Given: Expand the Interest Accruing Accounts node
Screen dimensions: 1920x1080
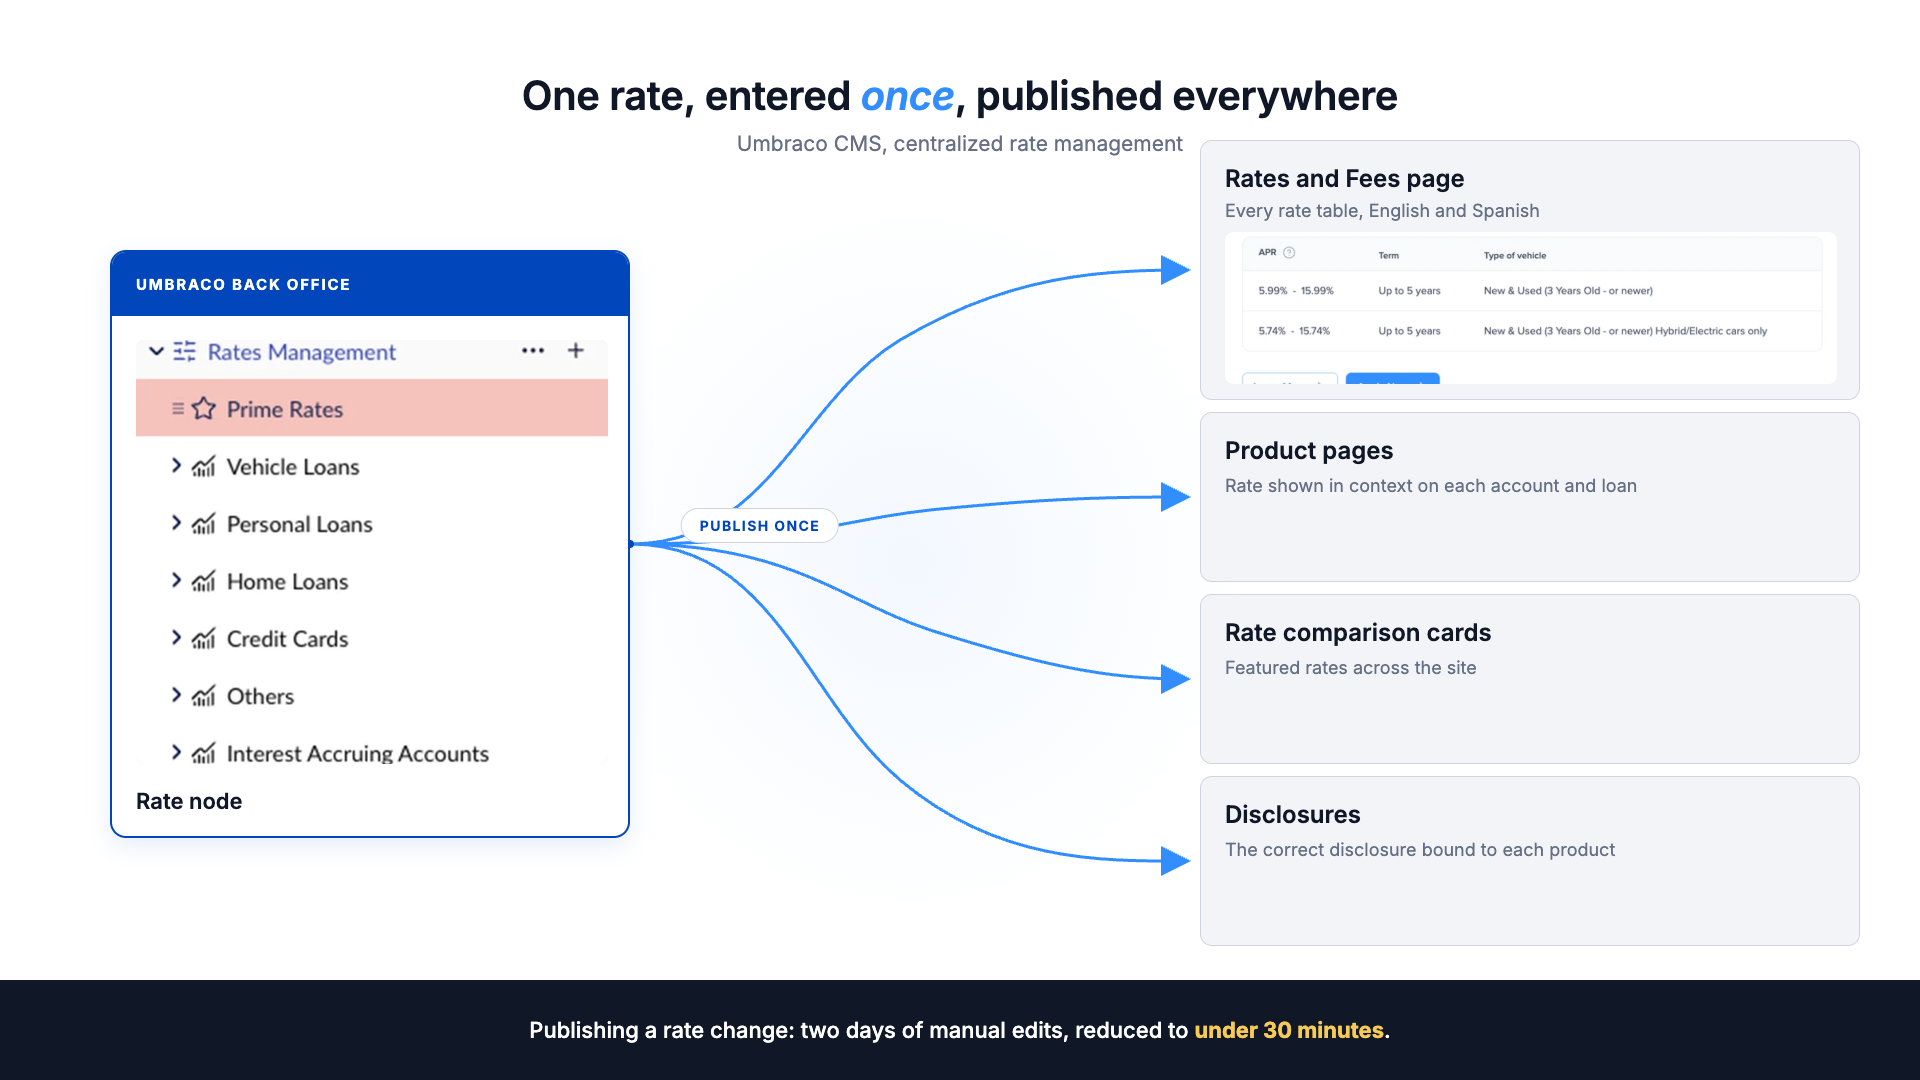Looking at the screenshot, I should (177, 752).
